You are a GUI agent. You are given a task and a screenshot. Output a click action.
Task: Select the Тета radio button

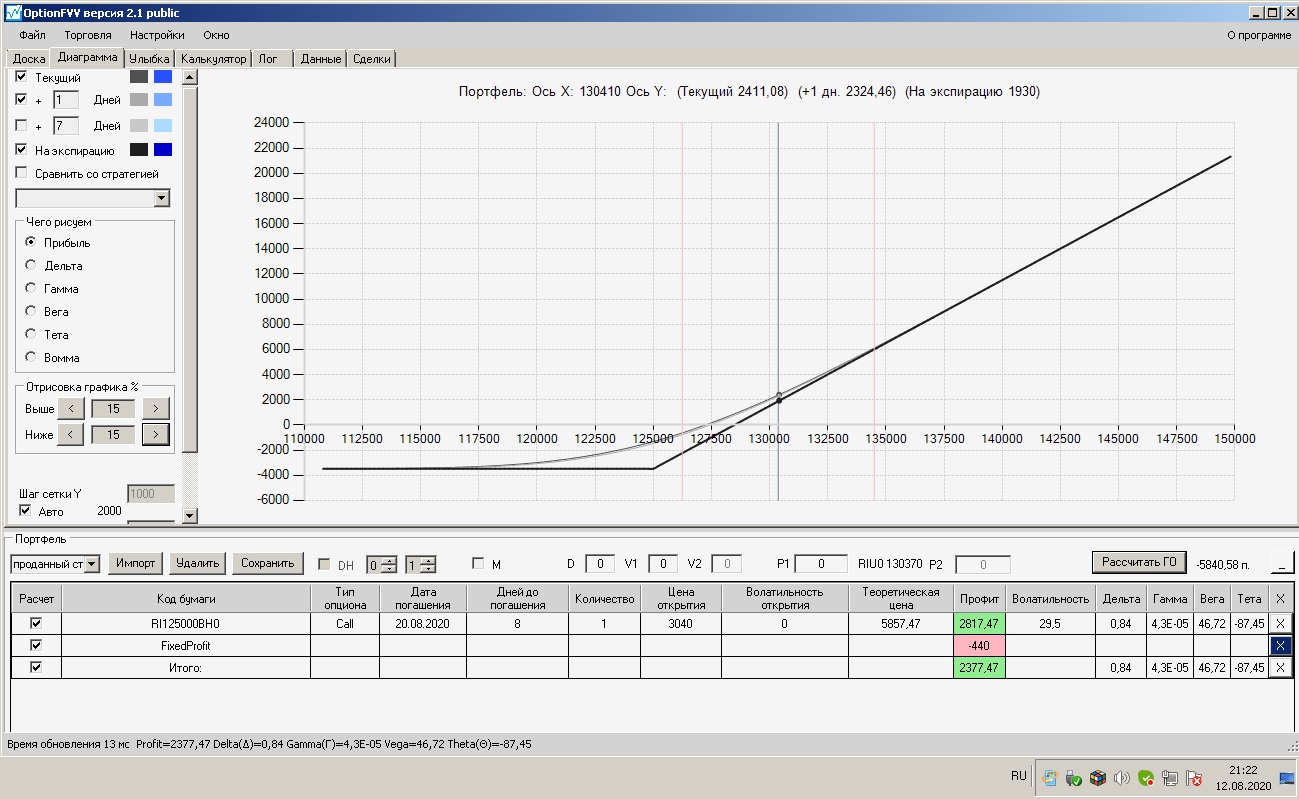click(x=31, y=334)
